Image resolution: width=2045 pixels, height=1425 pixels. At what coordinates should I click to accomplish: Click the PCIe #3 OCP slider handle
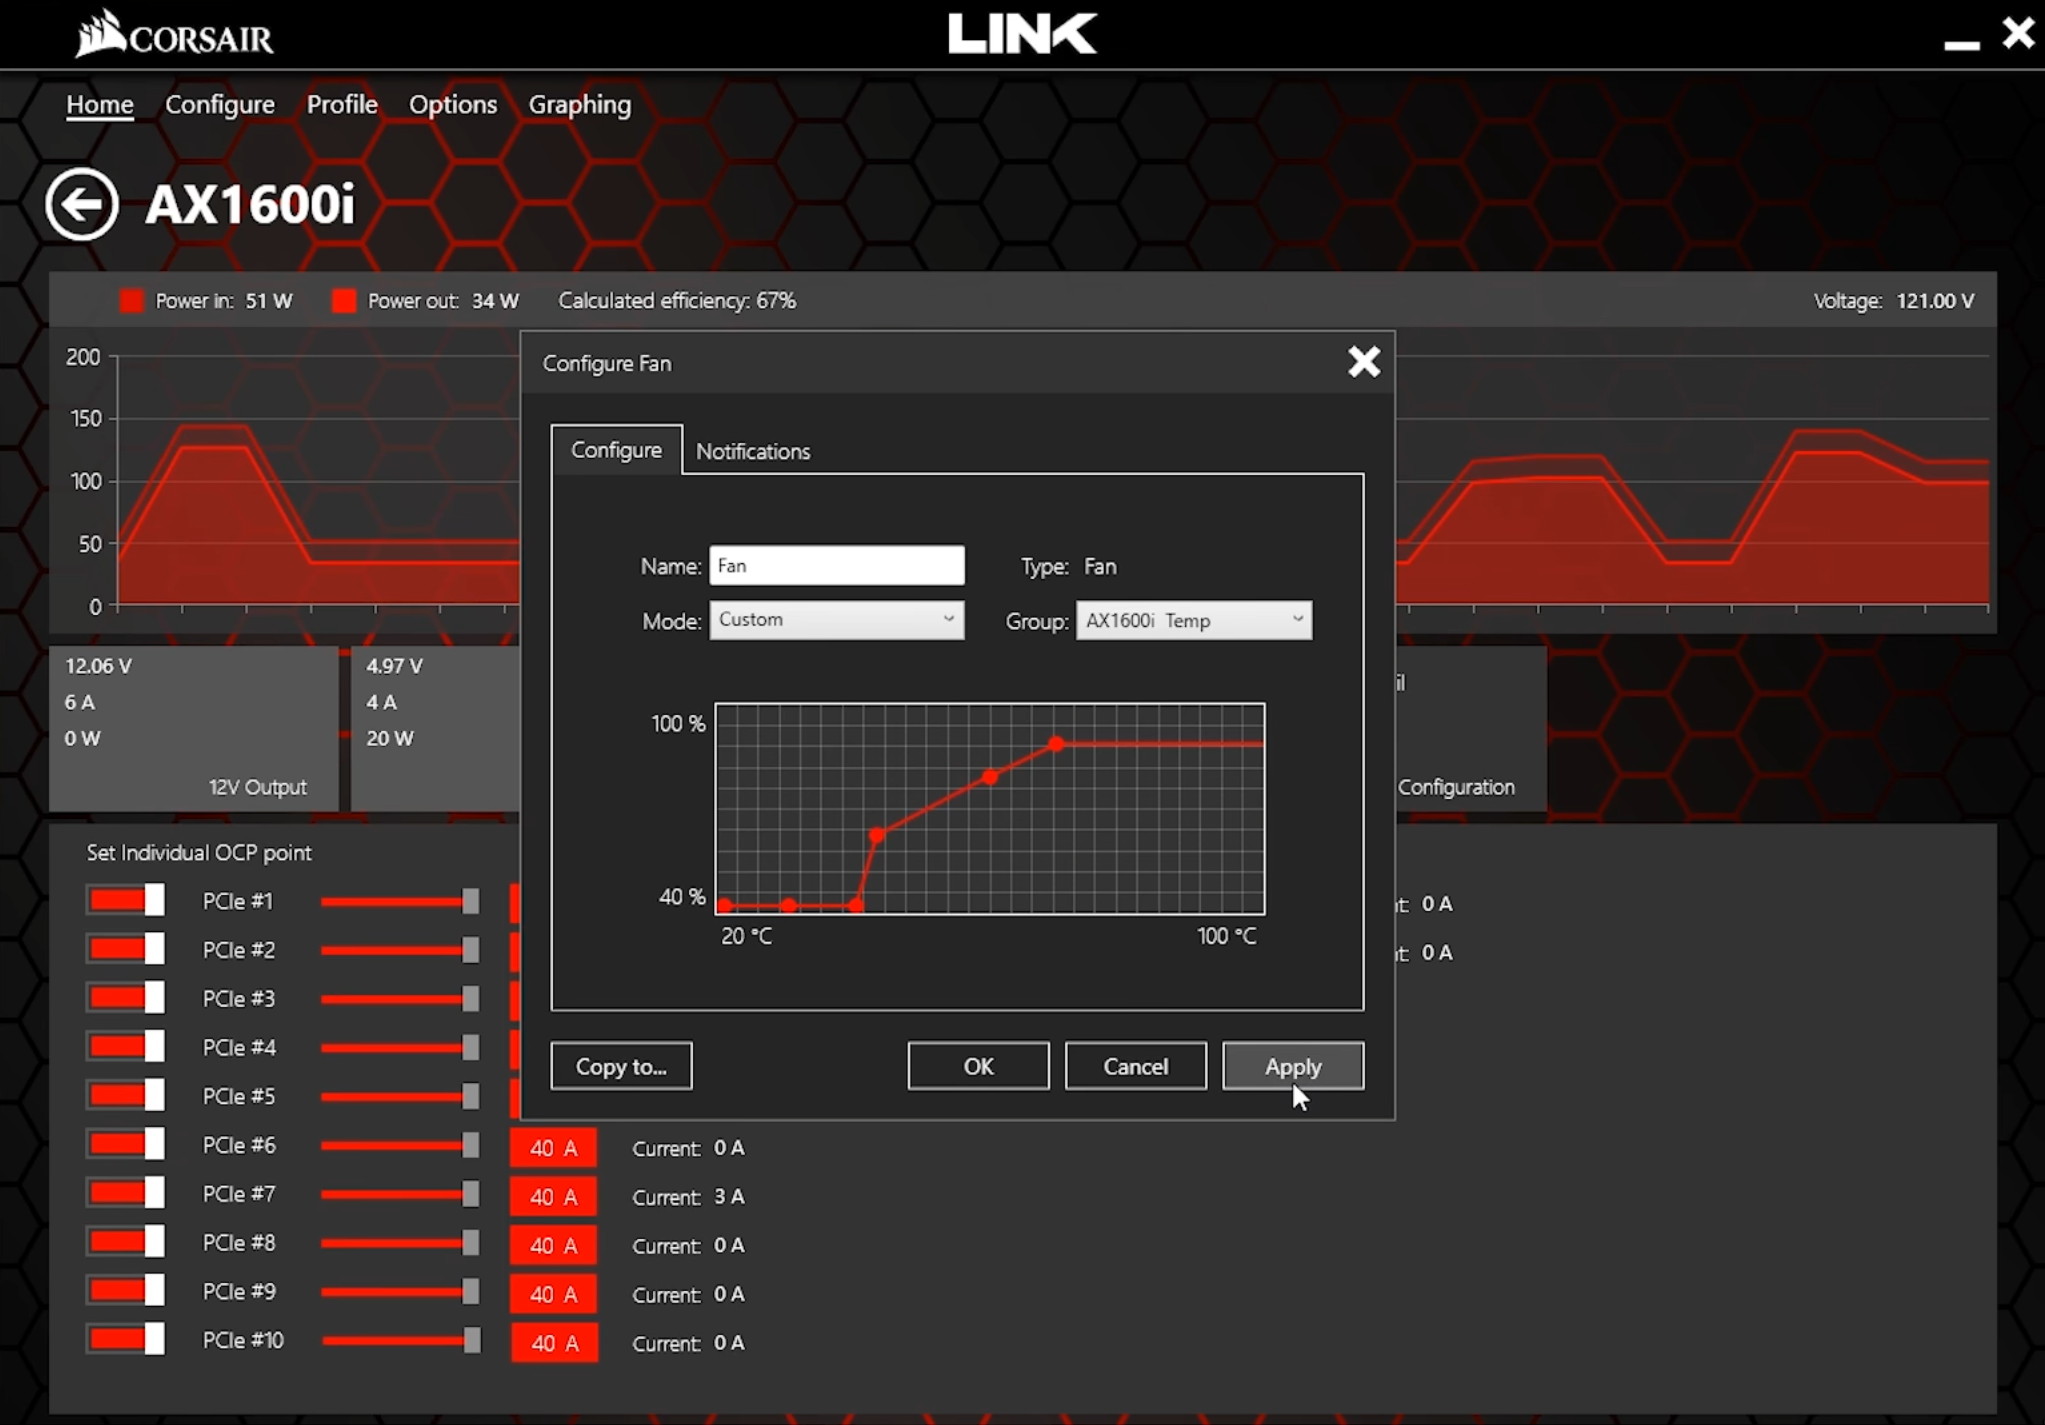click(x=470, y=998)
